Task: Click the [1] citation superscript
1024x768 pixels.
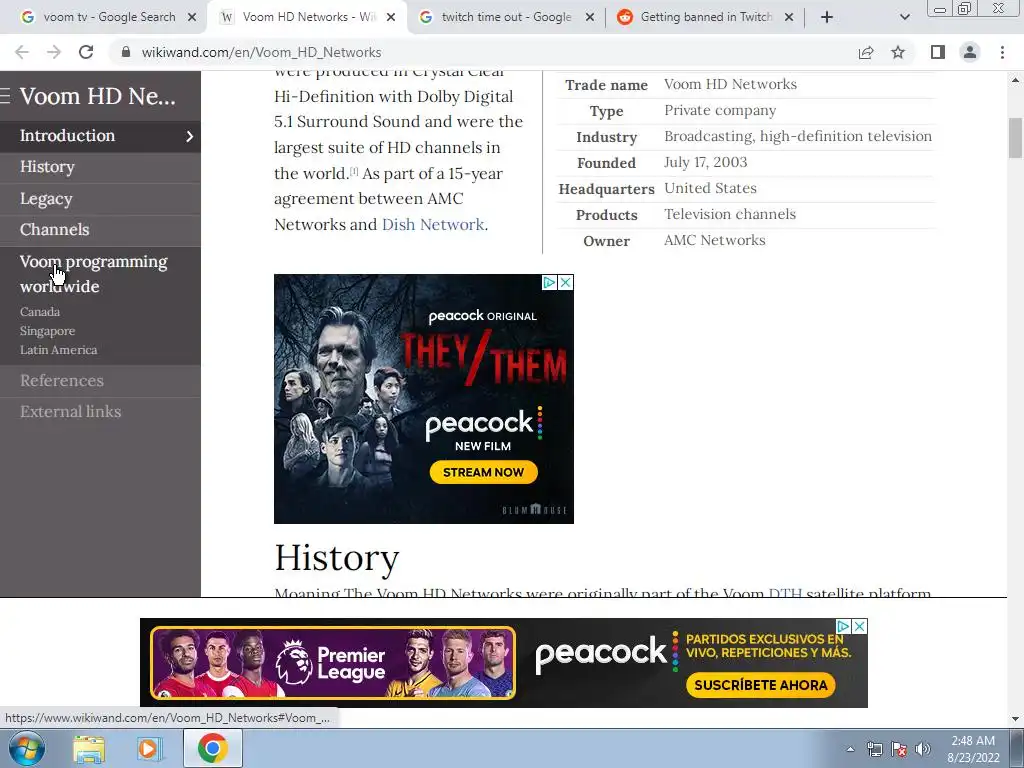Action: 354,171
